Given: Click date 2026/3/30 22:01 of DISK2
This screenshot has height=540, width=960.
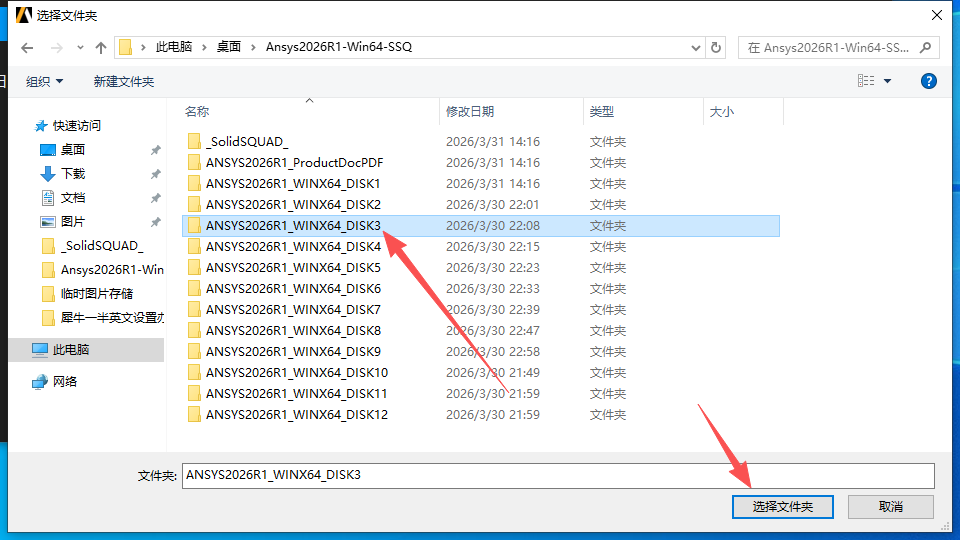Looking at the screenshot, I should click(493, 204).
